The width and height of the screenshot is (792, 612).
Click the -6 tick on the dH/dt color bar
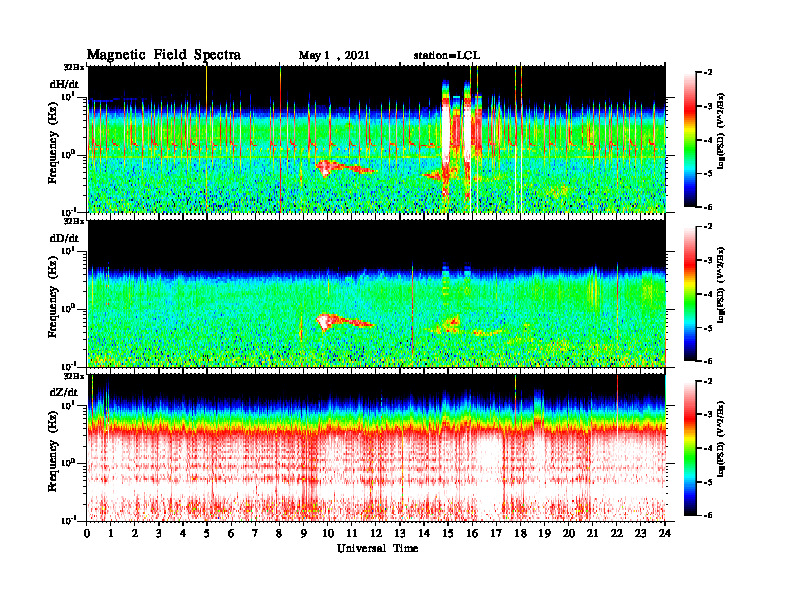(708, 207)
